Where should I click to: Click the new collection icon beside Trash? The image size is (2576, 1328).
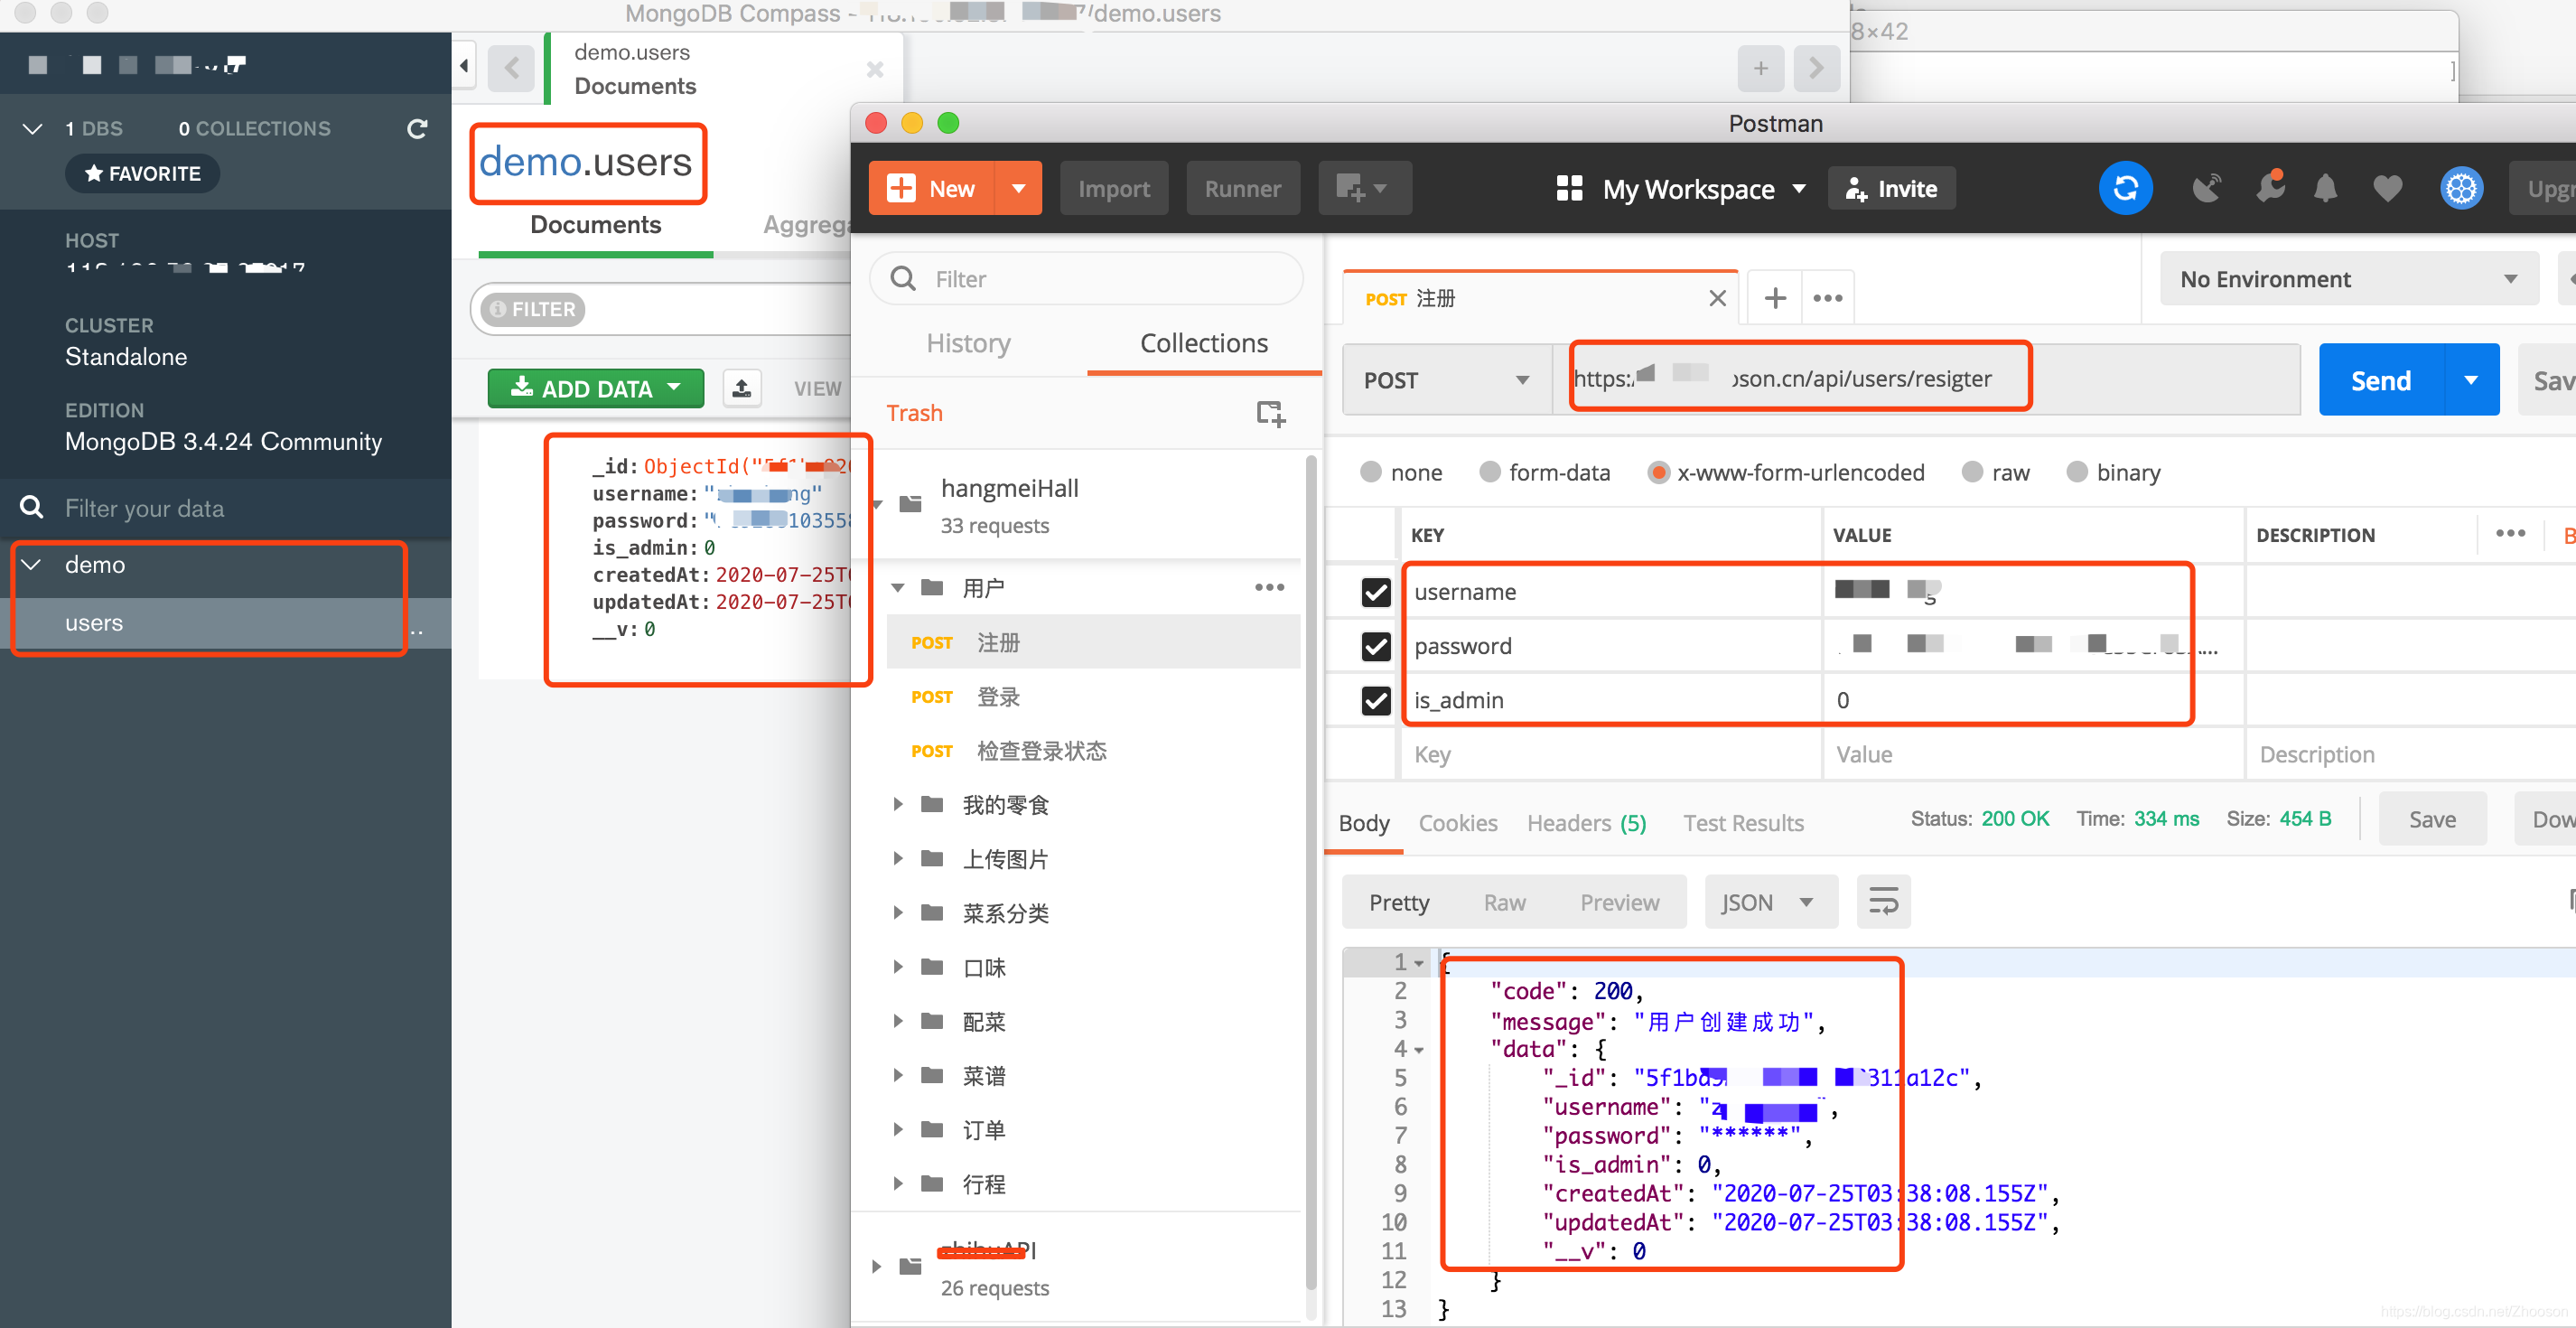(x=1270, y=413)
